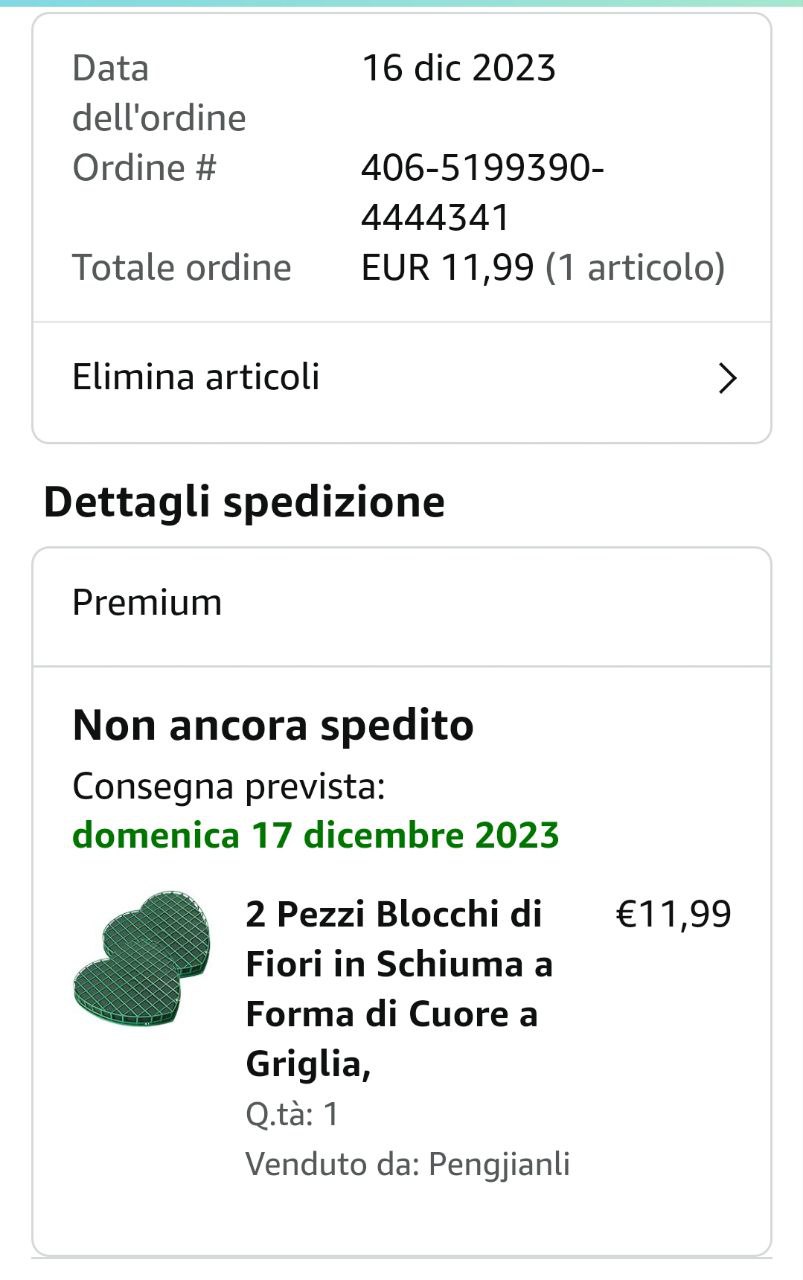
Task: Tap the (1 articolo) item count
Action: [x=635, y=267]
